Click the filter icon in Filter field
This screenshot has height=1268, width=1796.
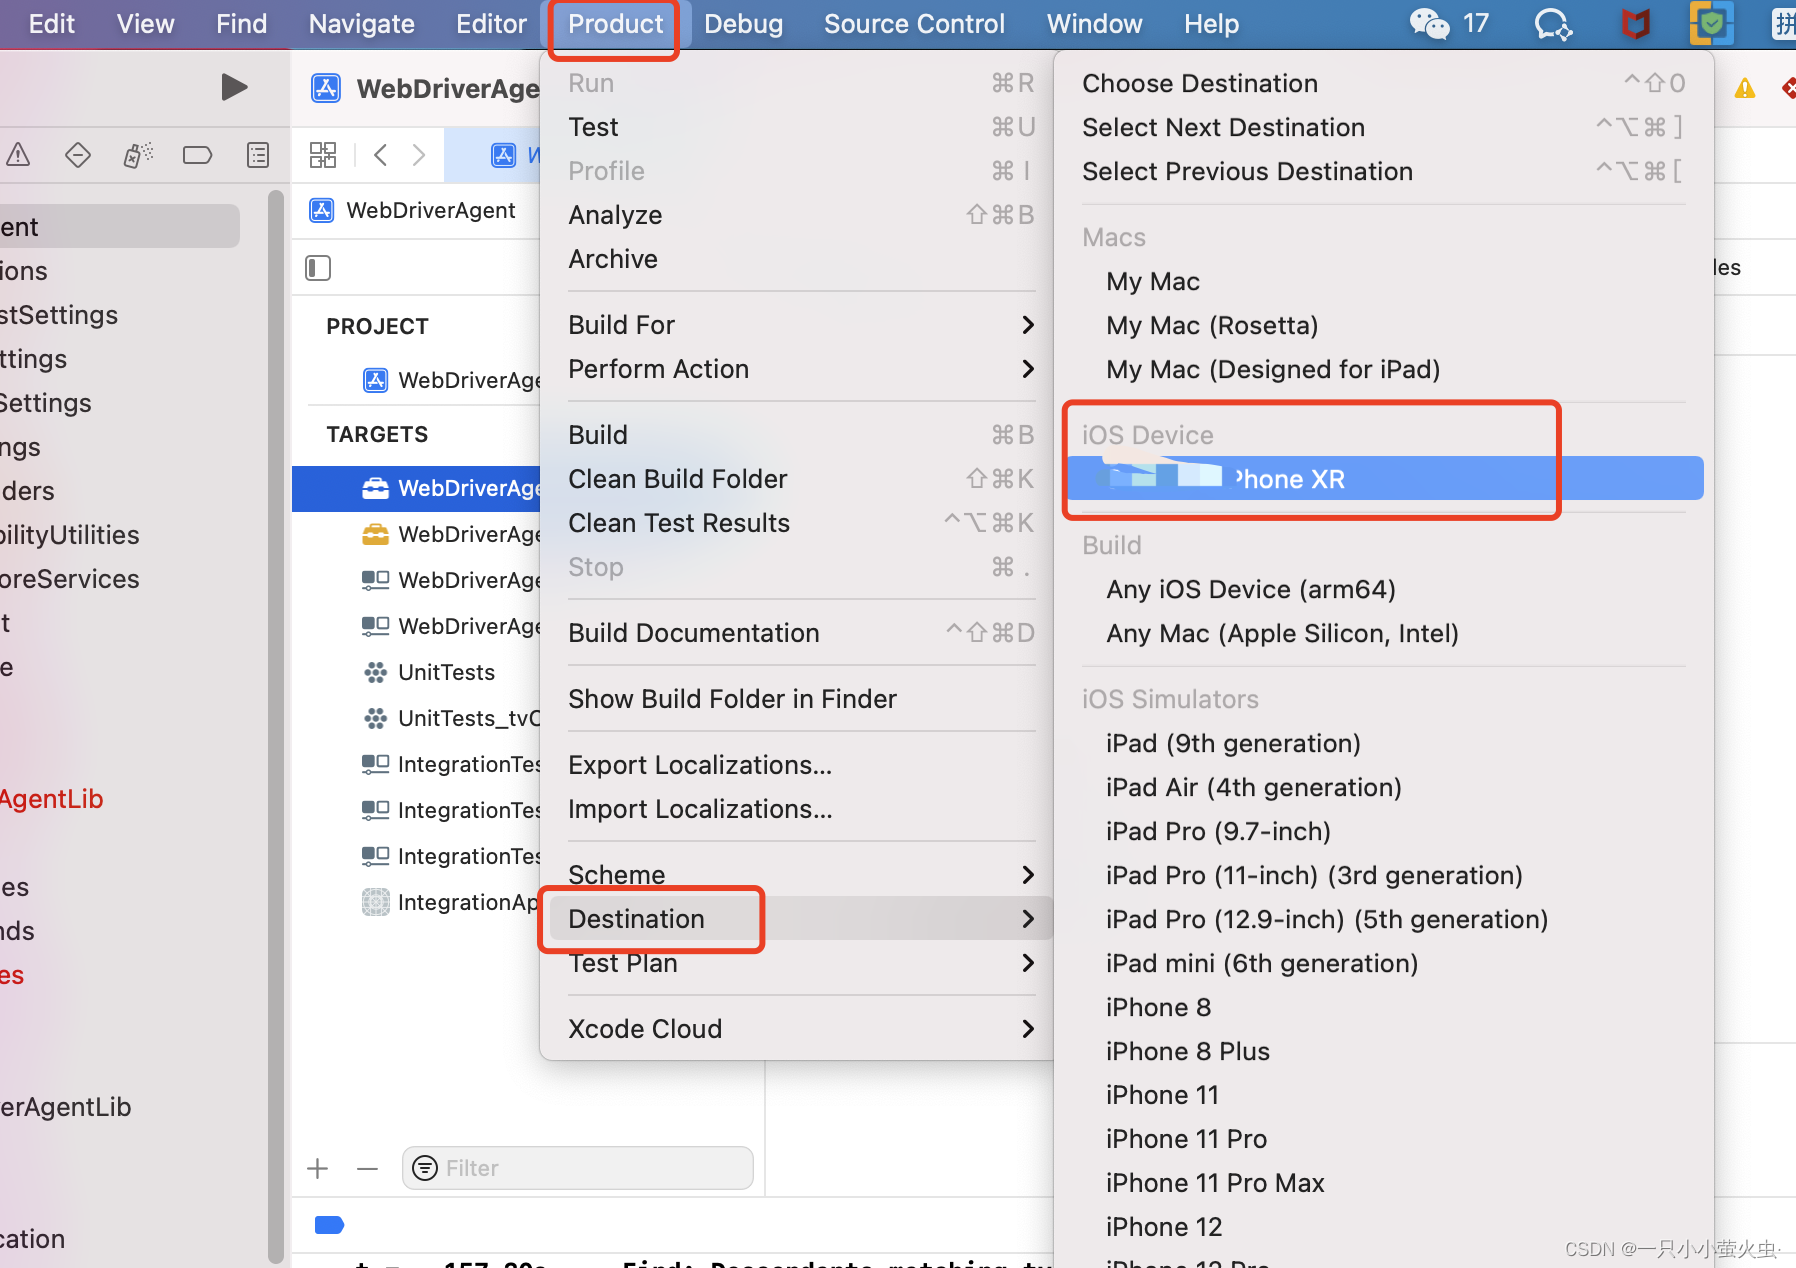[x=425, y=1168]
